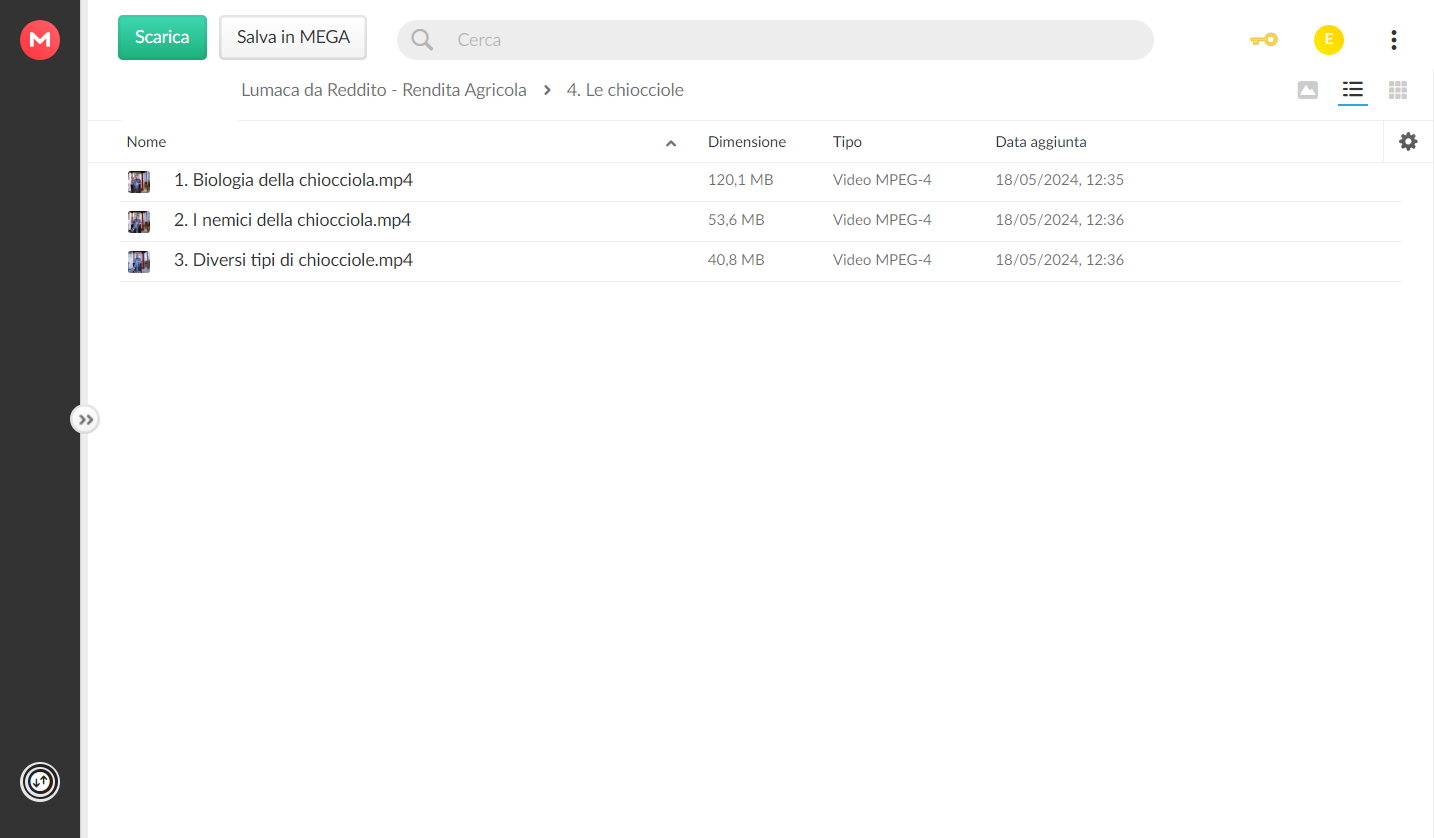Select grid thumbnail view icon
Viewport: 1434px width, 838px height.
pos(1398,90)
